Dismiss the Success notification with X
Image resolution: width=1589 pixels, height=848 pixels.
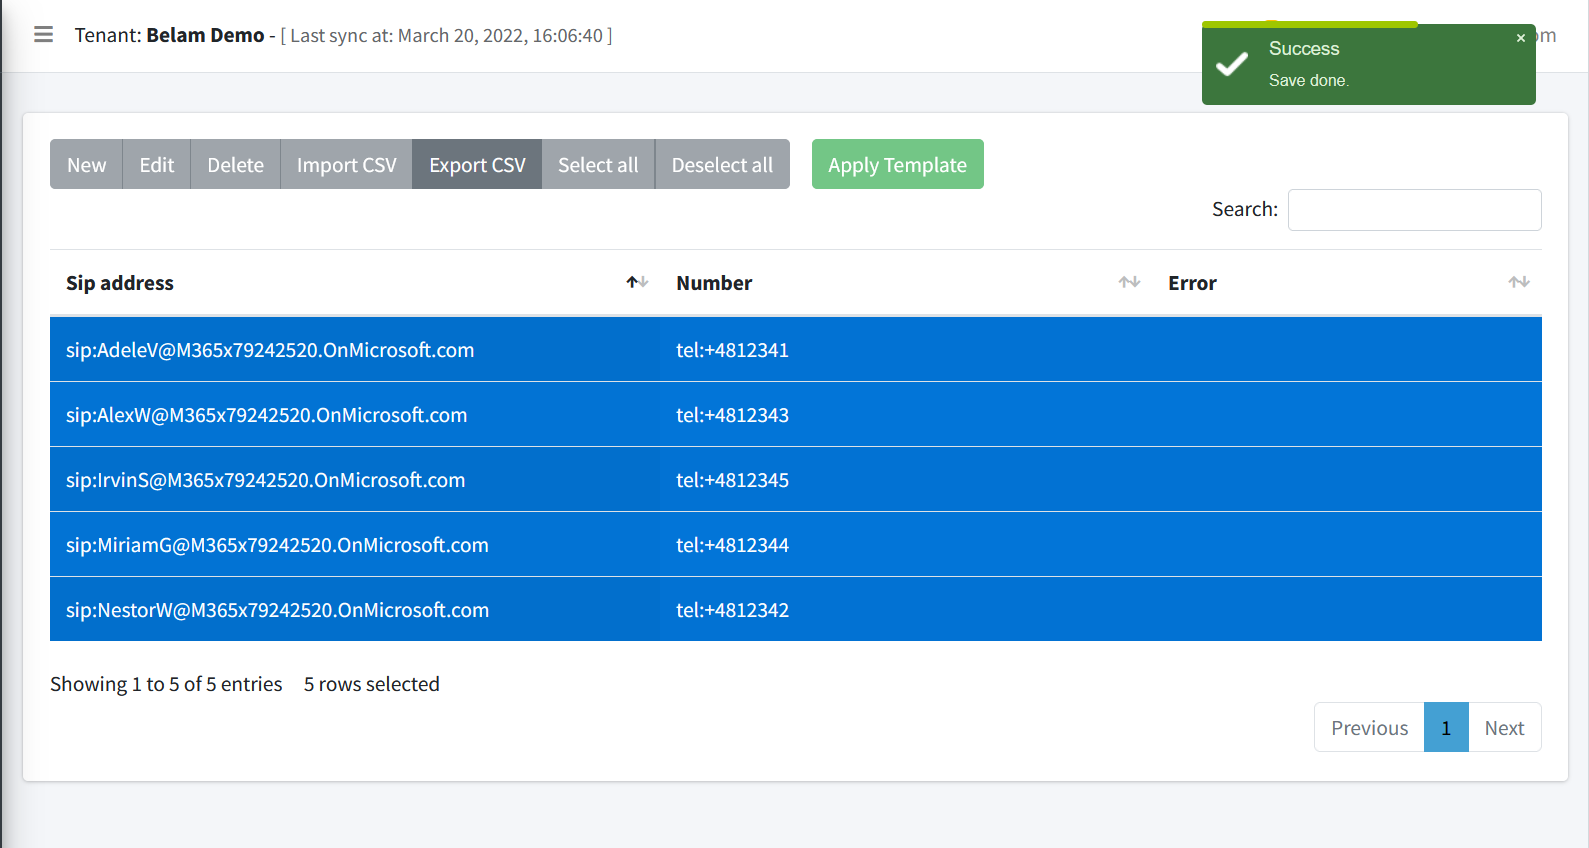[1520, 38]
